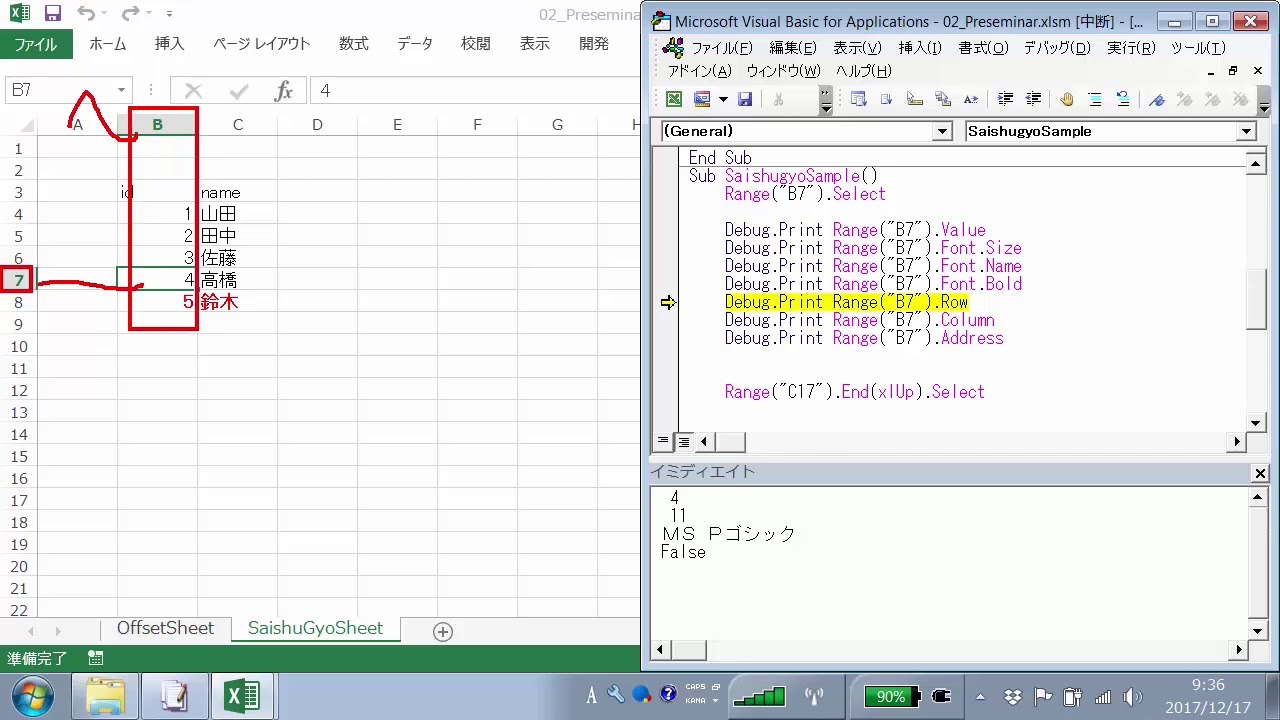Image resolution: width=1280 pixels, height=720 pixels.
Task: Expand the SaishugyoSample procedure dropdown
Action: 1246,131
